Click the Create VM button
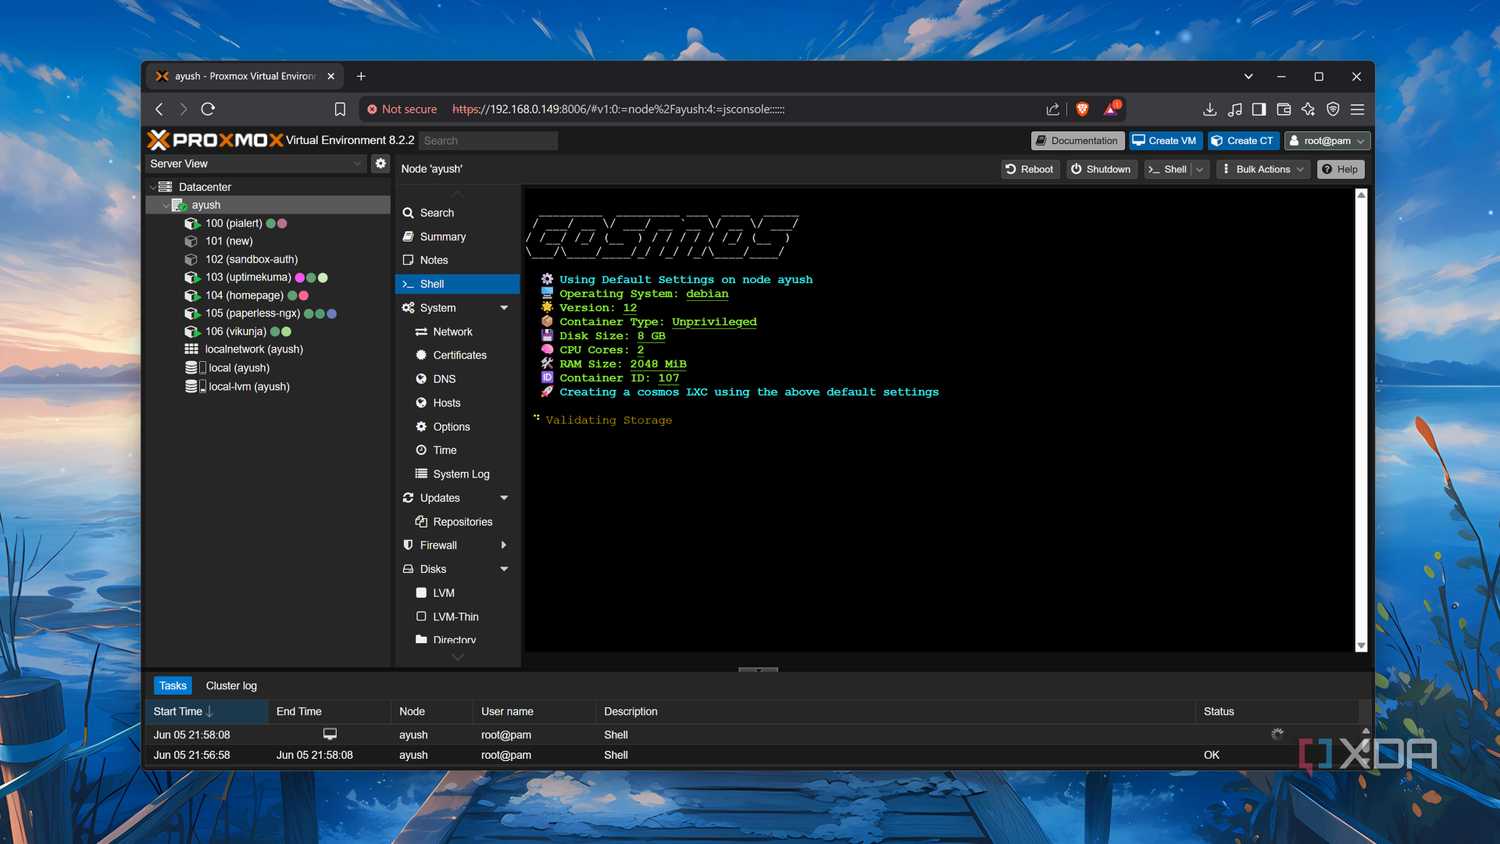 pos(1164,141)
